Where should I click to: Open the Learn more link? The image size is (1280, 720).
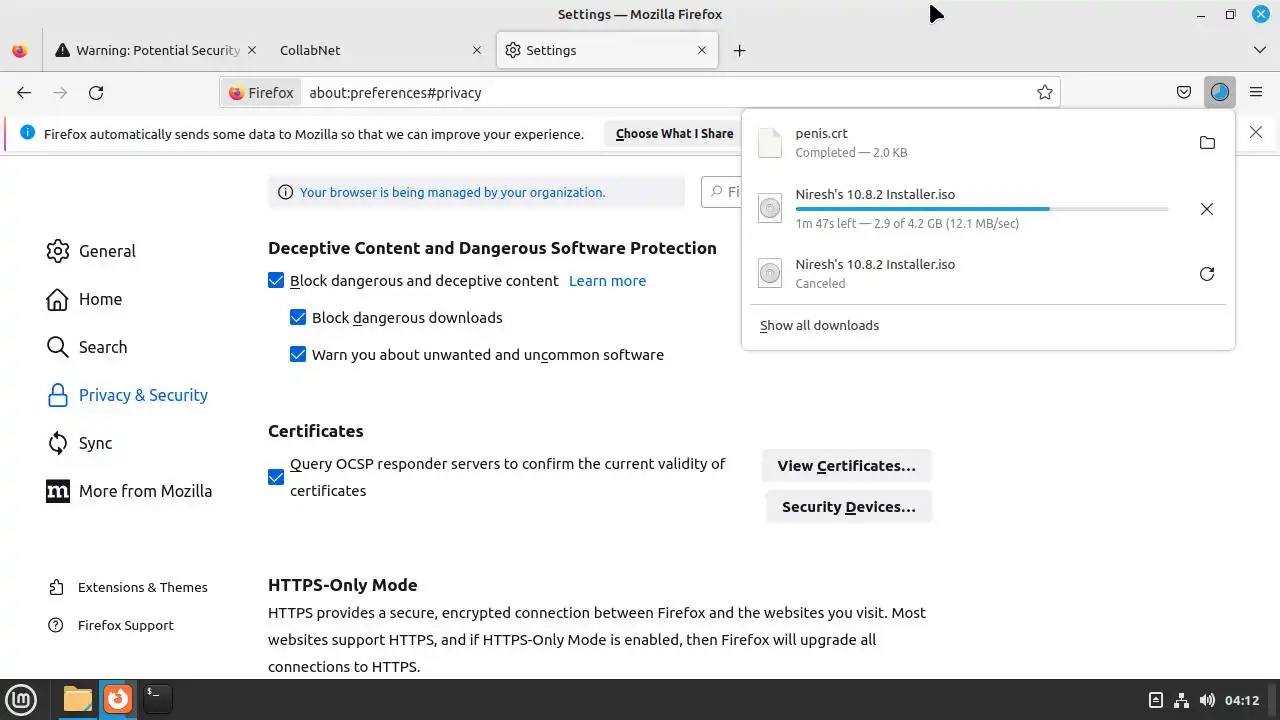pyautogui.click(x=607, y=281)
